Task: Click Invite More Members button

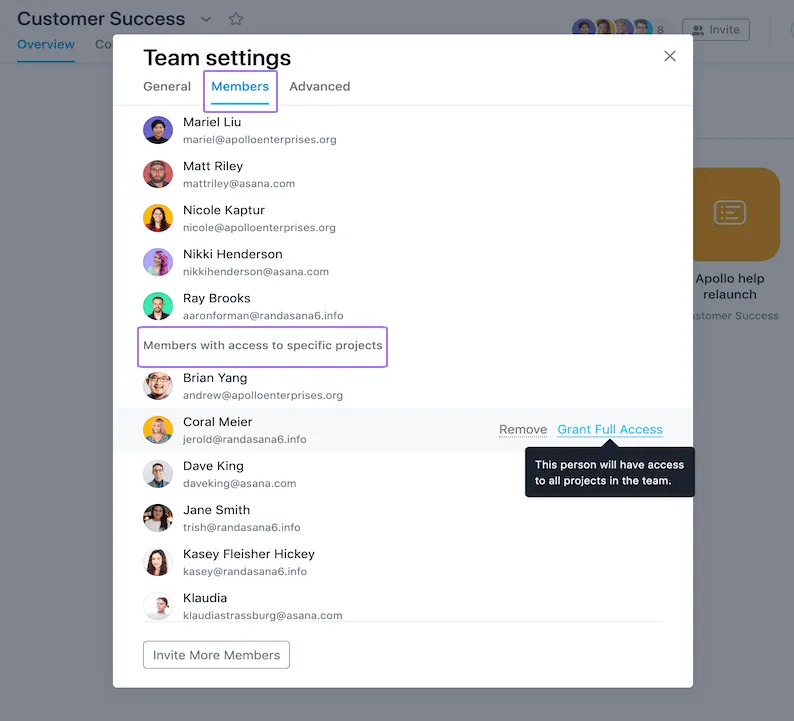Action: click(216, 655)
